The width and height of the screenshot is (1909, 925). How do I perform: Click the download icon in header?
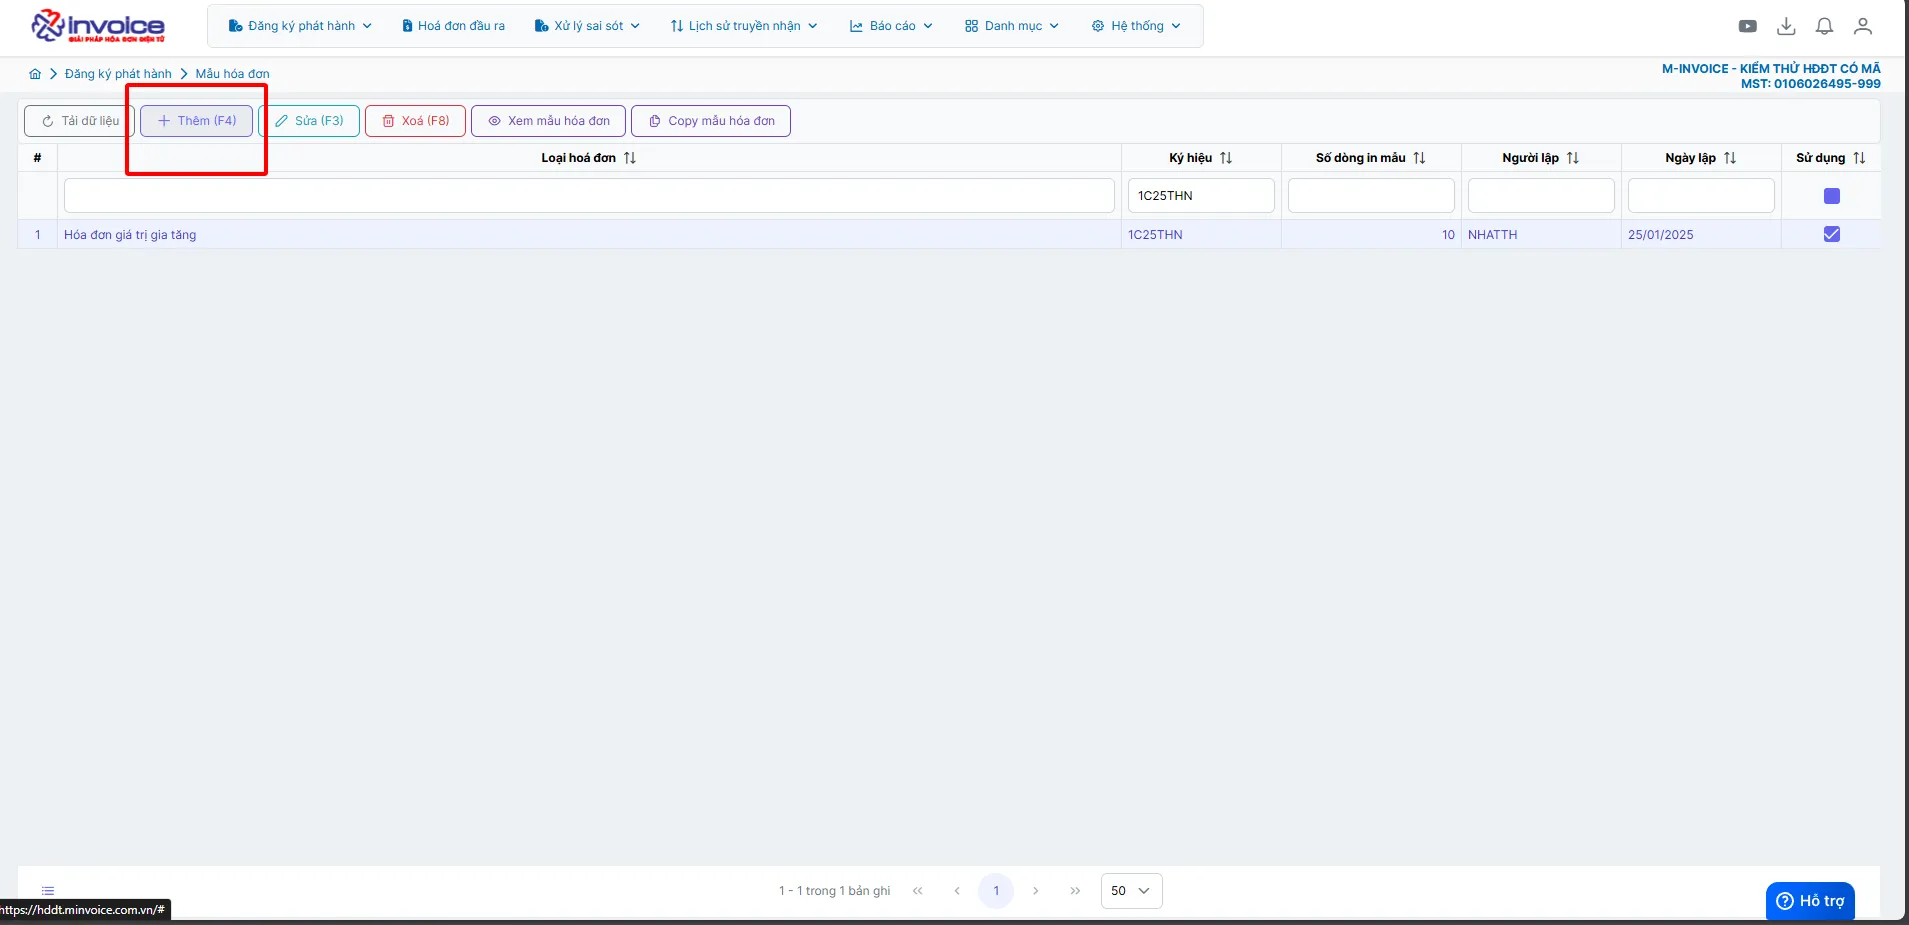pyautogui.click(x=1786, y=26)
